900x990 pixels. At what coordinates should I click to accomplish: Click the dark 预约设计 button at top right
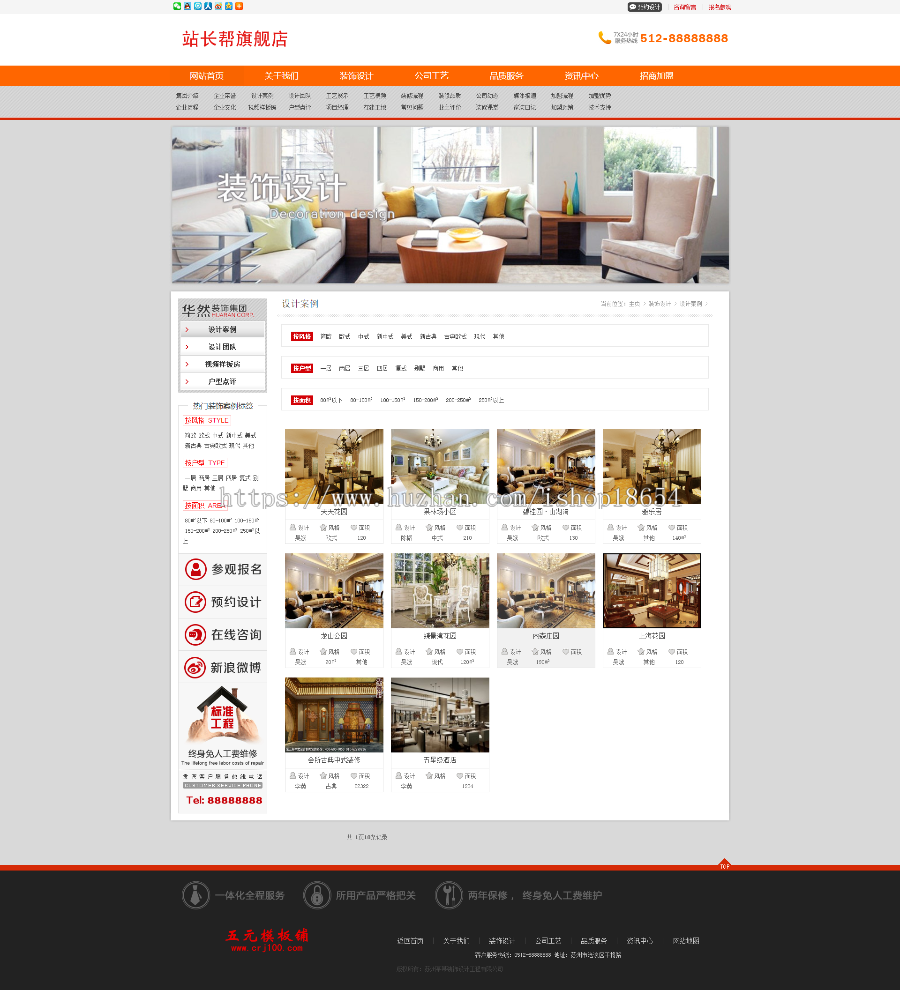[644, 7]
